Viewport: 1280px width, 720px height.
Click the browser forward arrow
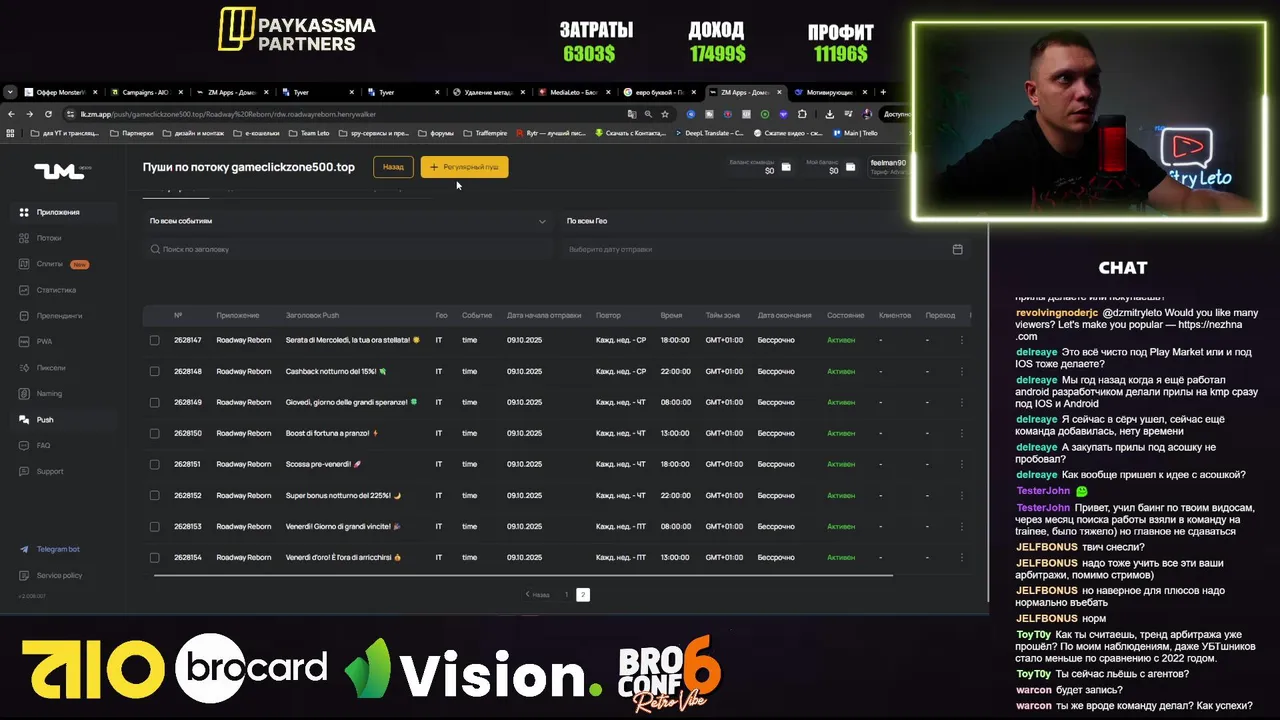pyautogui.click(x=29, y=114)
